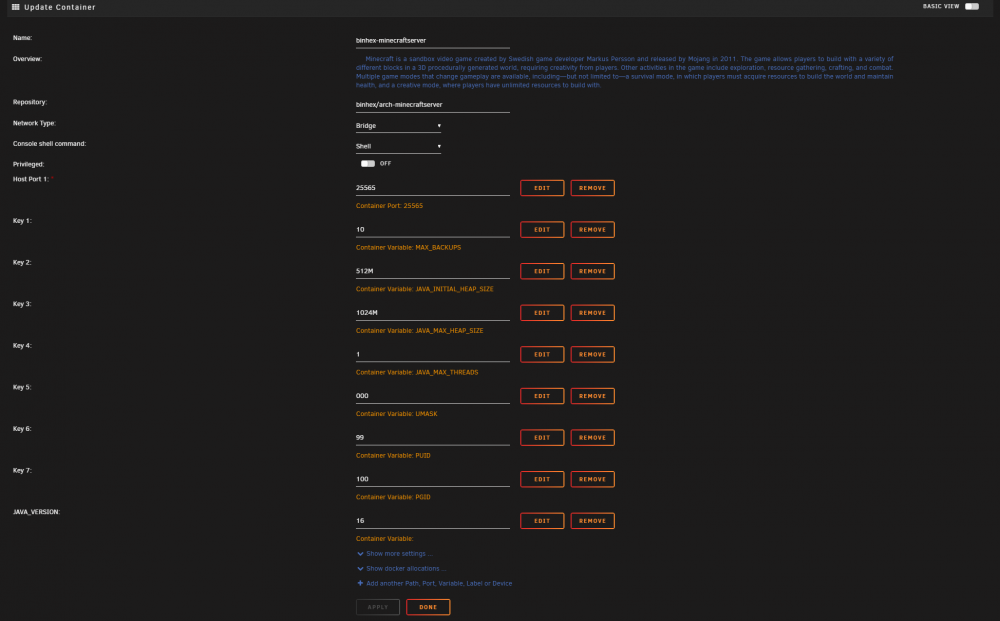The image size is (1000, 621).
Task: Expand Show docker allocations
Action: 406,568
